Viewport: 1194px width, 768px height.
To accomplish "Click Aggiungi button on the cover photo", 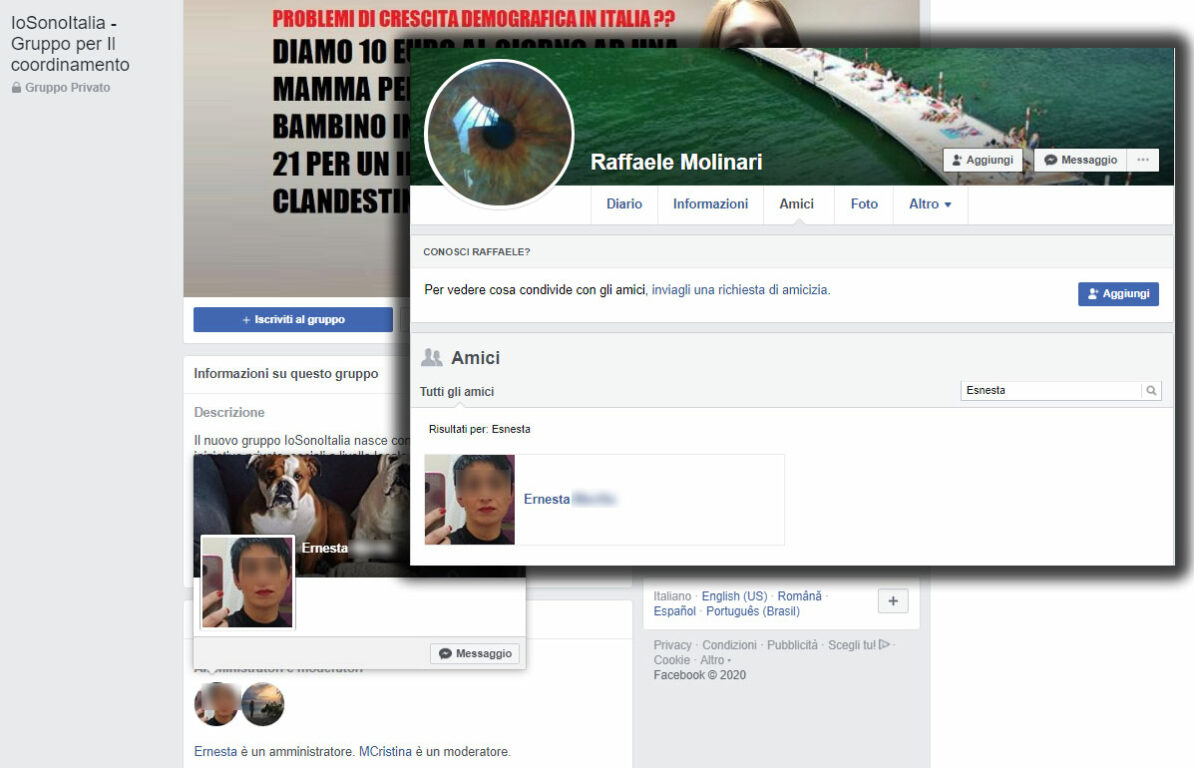I will pos(982,160).
